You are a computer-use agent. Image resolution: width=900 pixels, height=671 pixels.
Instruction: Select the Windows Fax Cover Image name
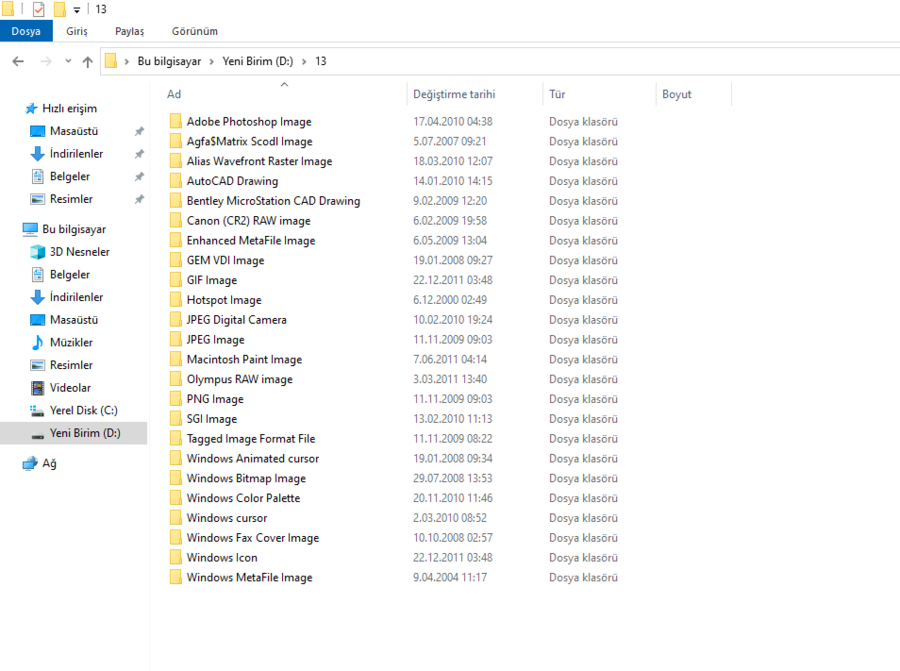click(x=253, y=538)
